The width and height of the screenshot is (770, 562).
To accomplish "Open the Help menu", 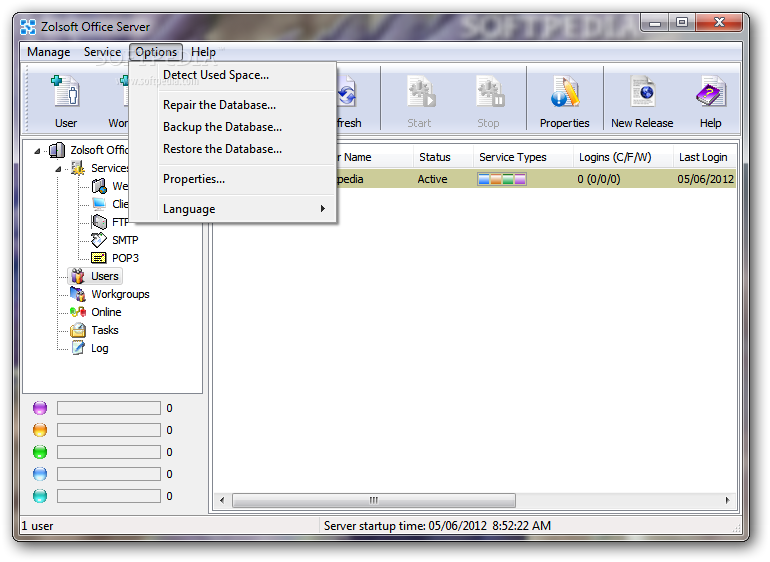I will point(203,52).
